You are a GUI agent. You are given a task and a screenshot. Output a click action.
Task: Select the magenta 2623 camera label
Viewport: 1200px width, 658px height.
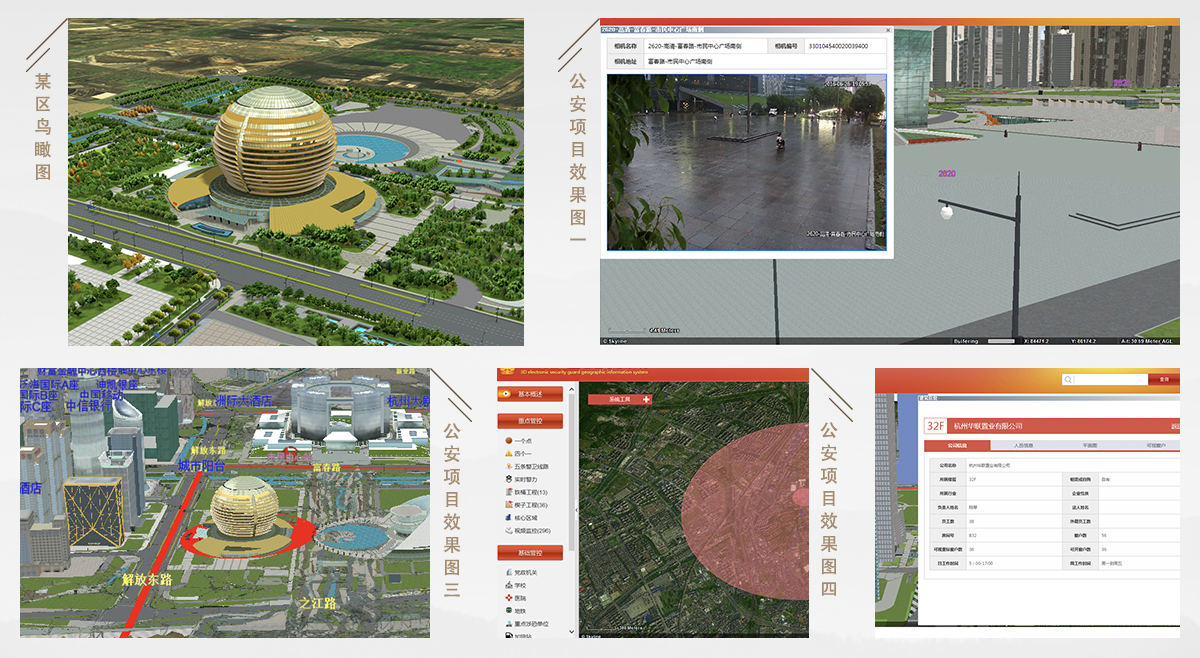(x=1121, y=83)
